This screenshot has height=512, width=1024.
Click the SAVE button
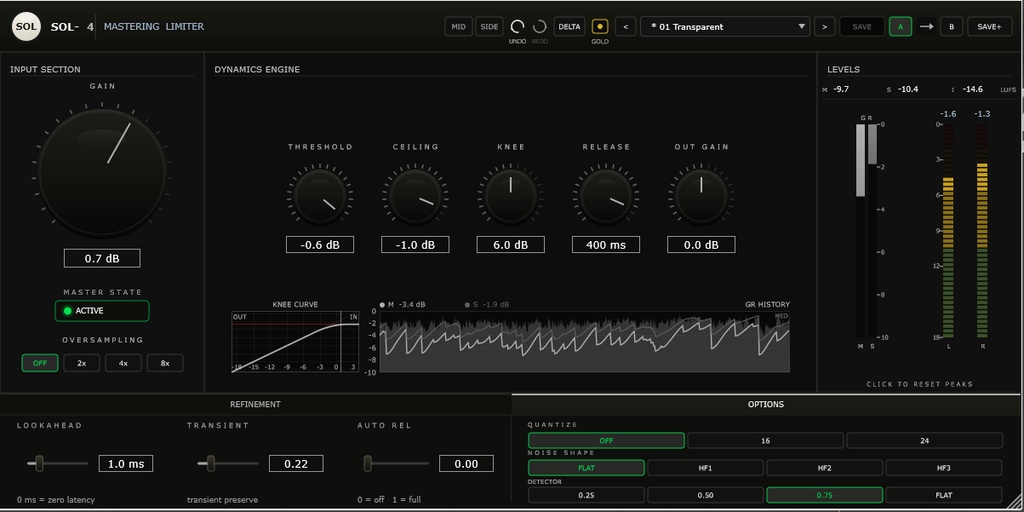pyautogui.click(x=862, y=27)
